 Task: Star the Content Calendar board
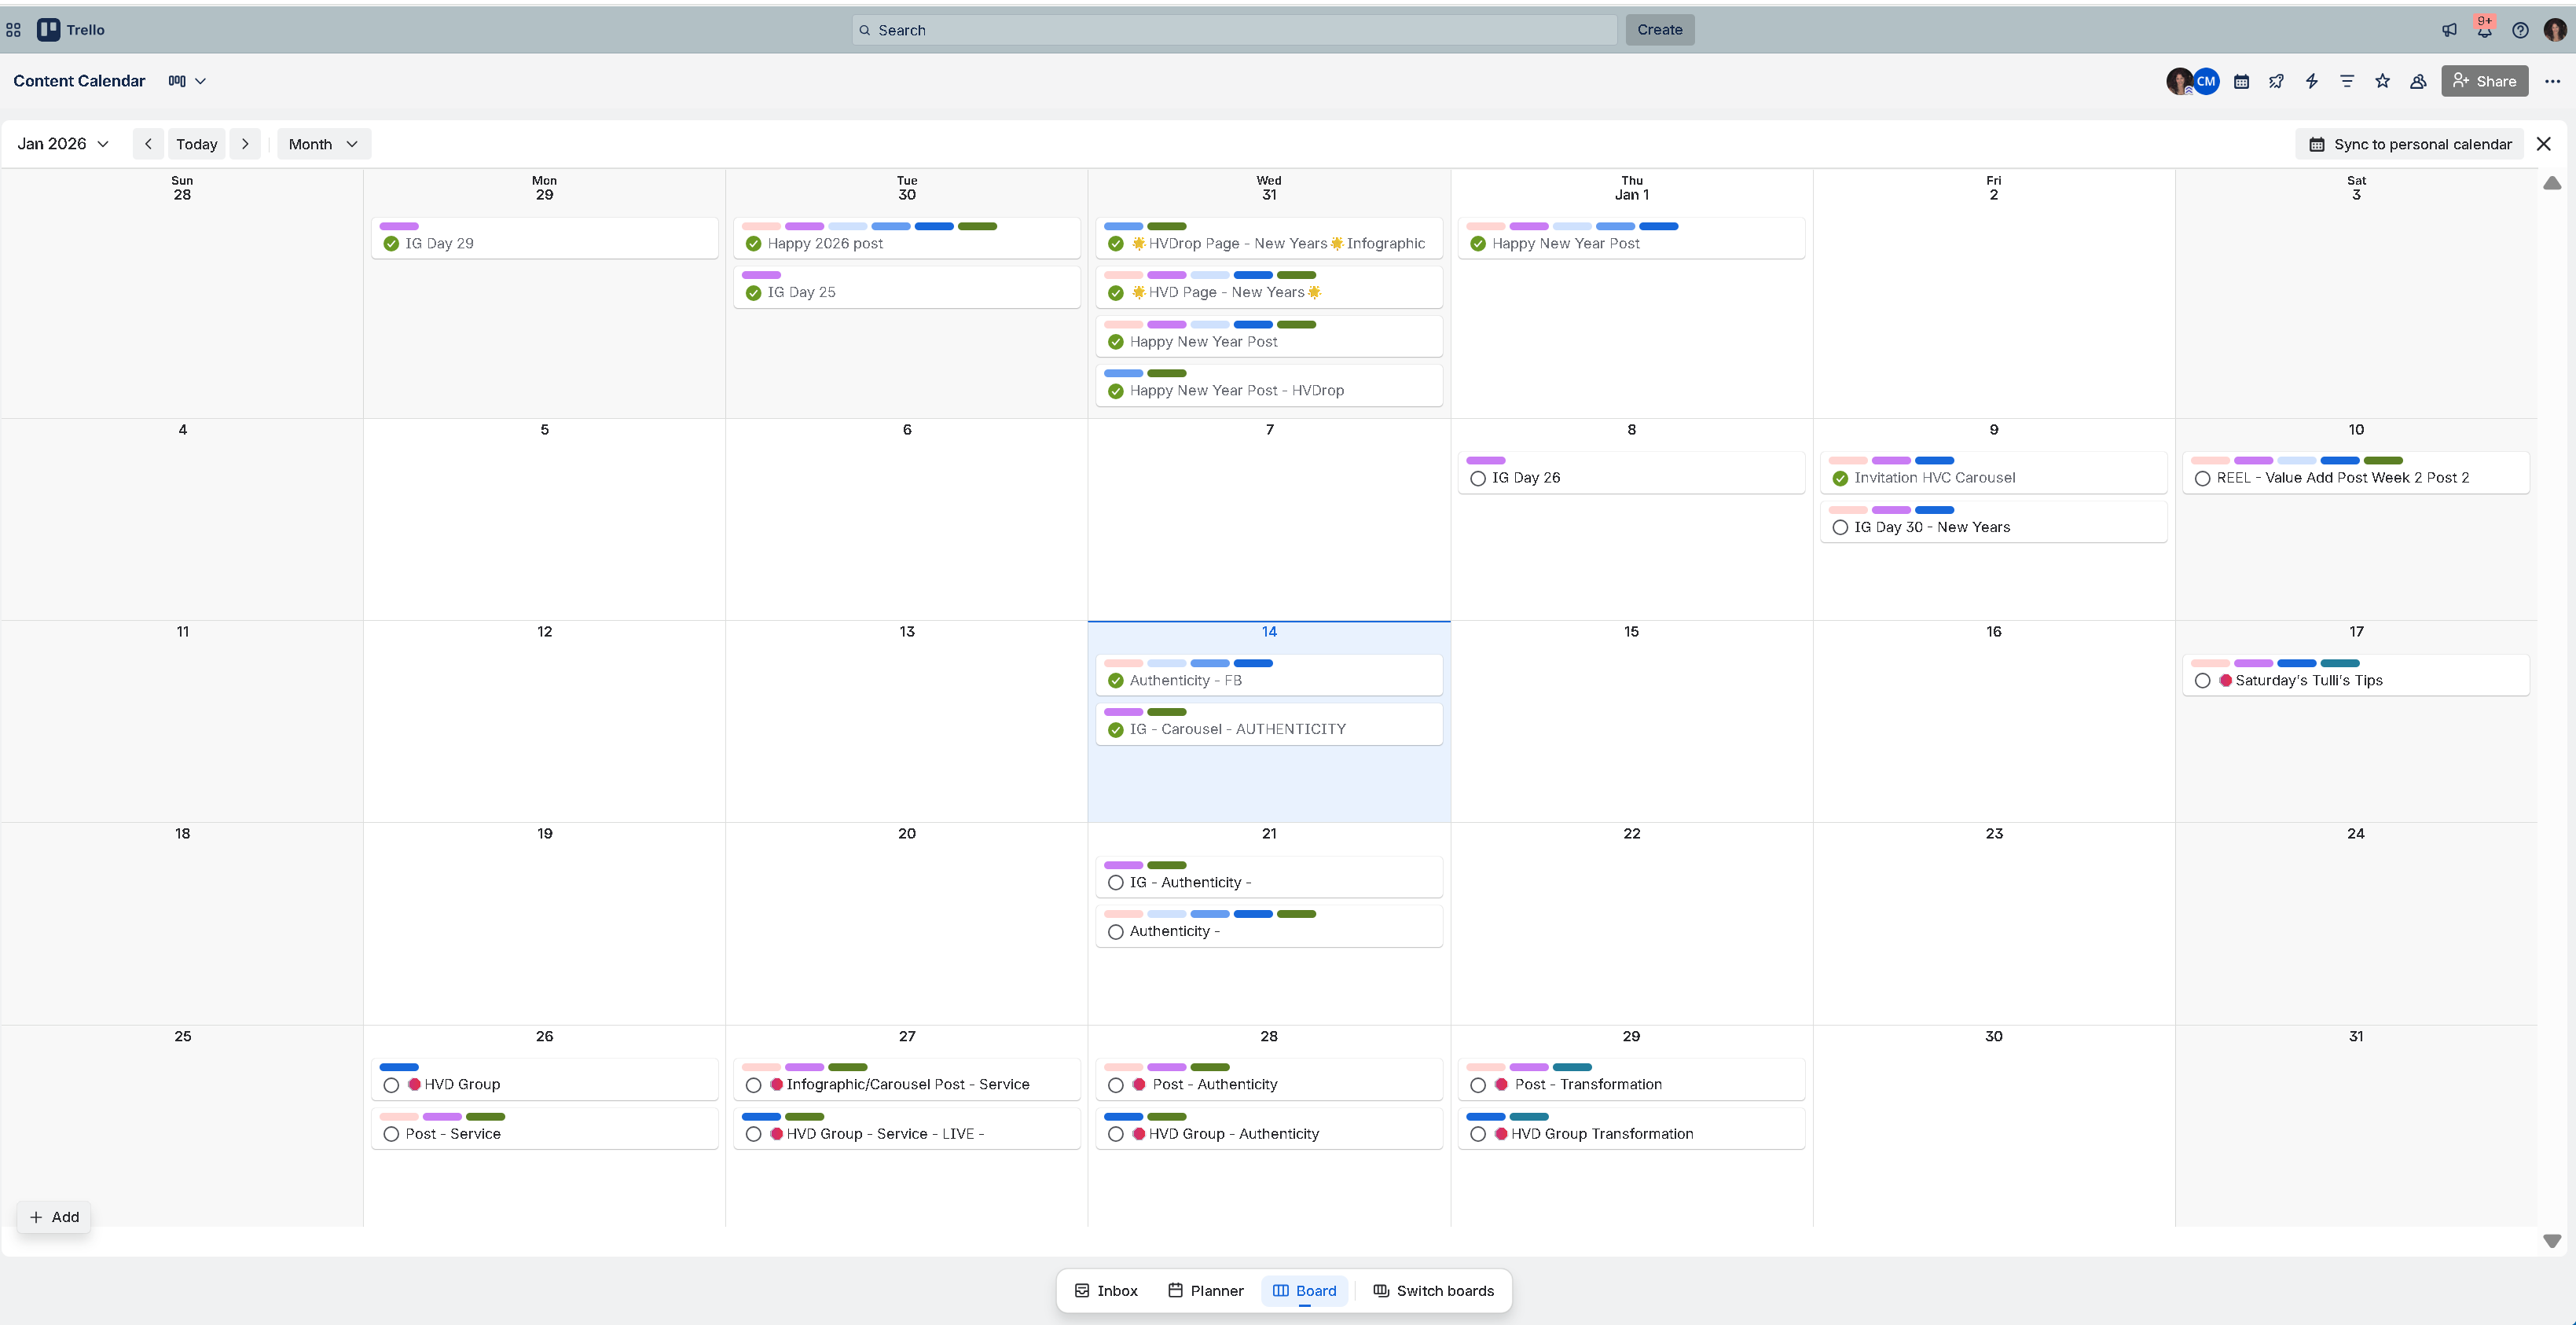click(2383, 81)
